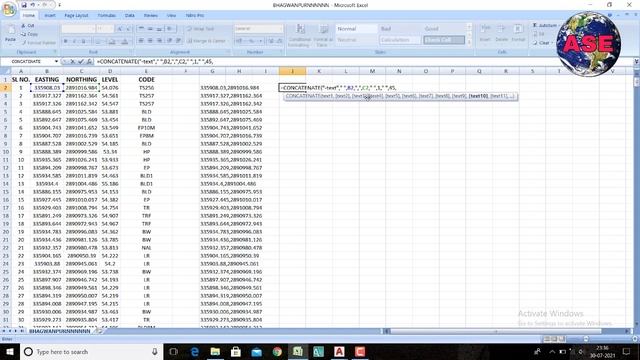This screenshot has height=360, width=640.
Task: Toggle Italic formatting
Action: click(x=74, y=41)
